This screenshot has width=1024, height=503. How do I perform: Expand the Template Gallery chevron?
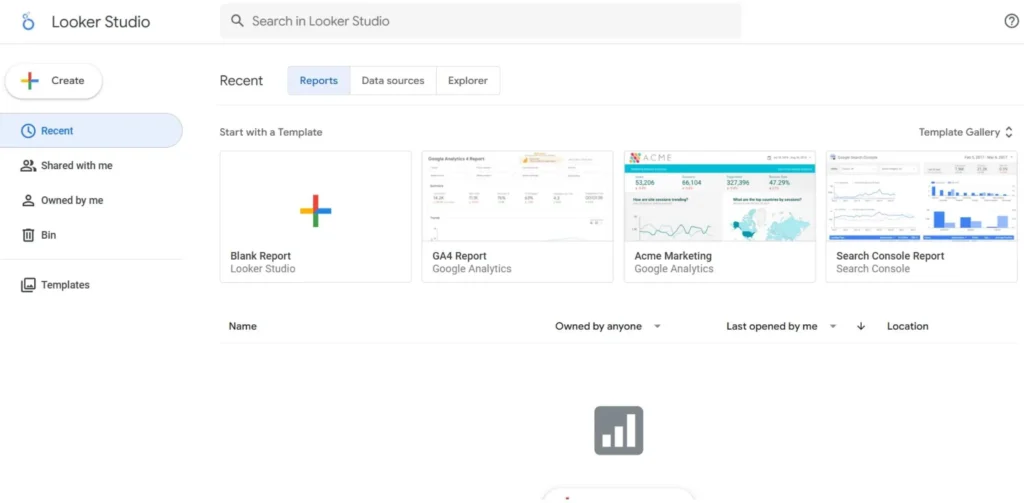(x=1009, y=132)
